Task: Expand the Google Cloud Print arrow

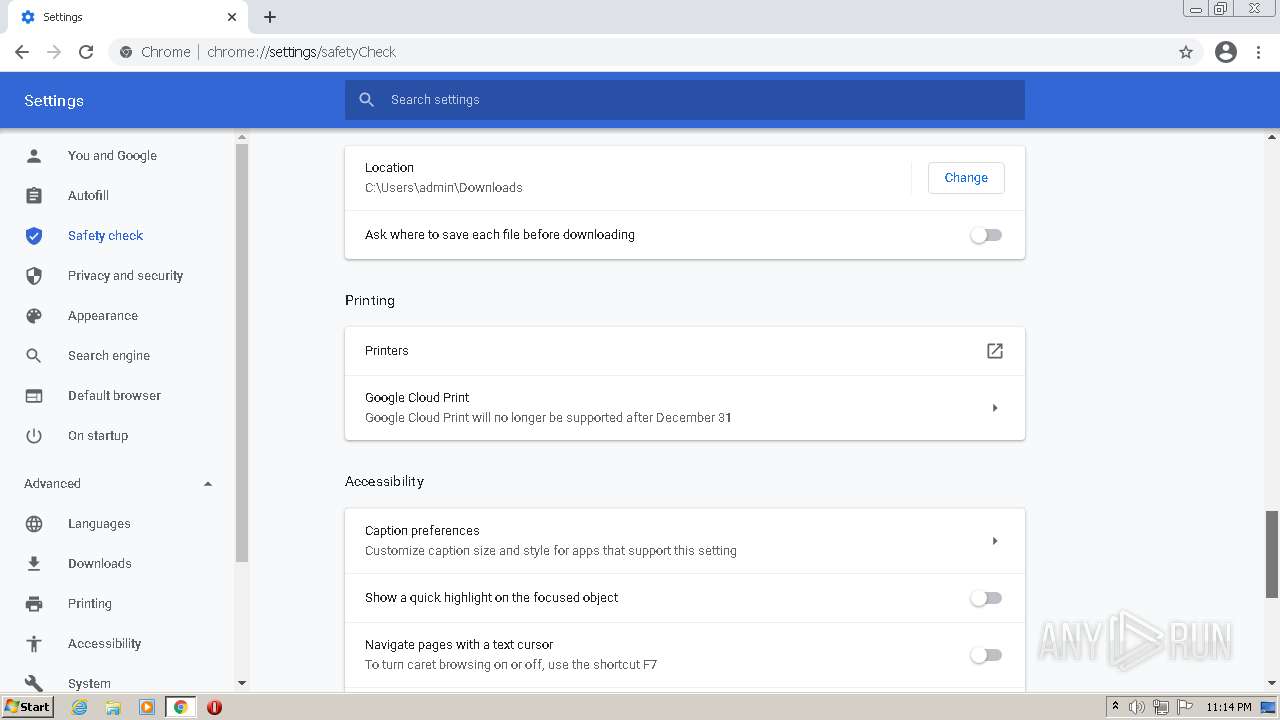Action: 994,408
